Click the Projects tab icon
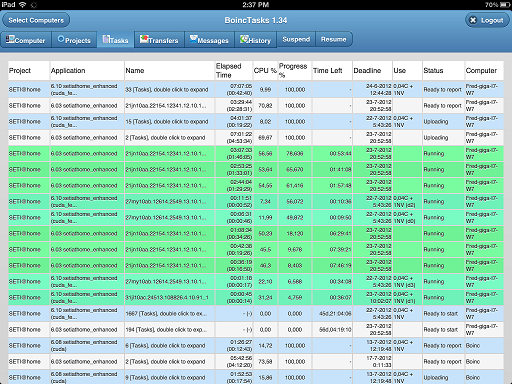Image resolution: width=512 pixels, height=384 pixels. pos(61,39)
